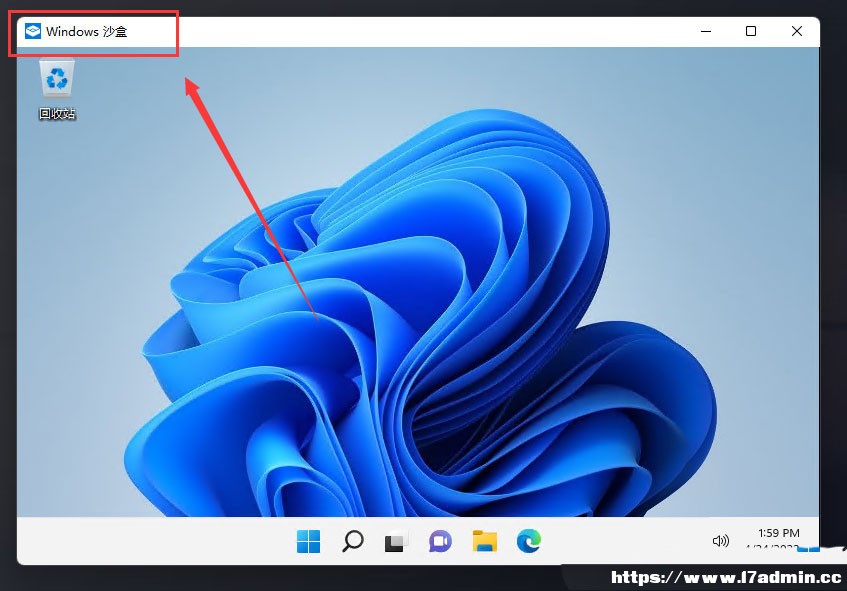Maximize the Windows Sandbox window
The width and height of the screenshot is (847, 591).
pos(751,31)
